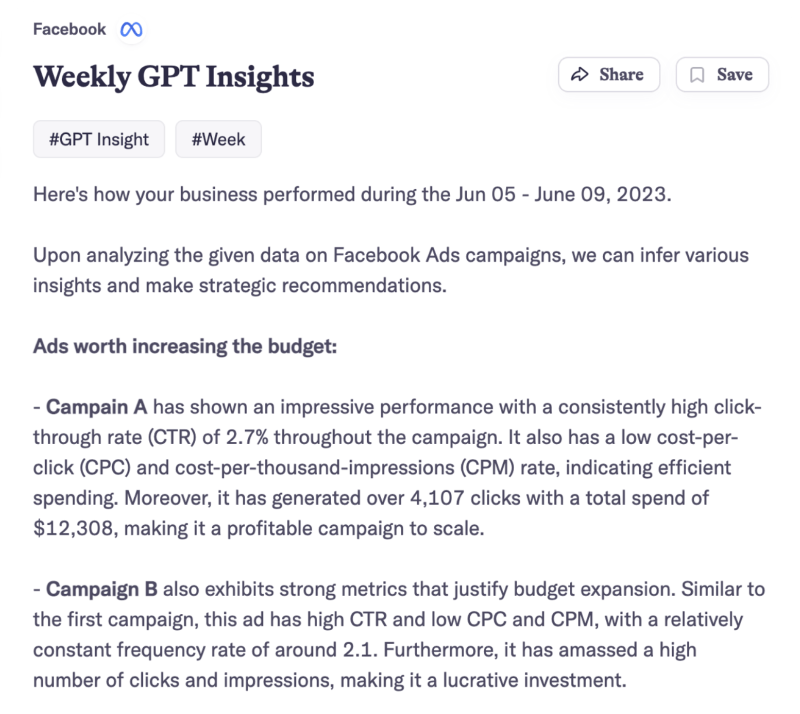Click the 'lucrative investment' closing phrase
Screen dimensions: 800x714
click(538, 681)
